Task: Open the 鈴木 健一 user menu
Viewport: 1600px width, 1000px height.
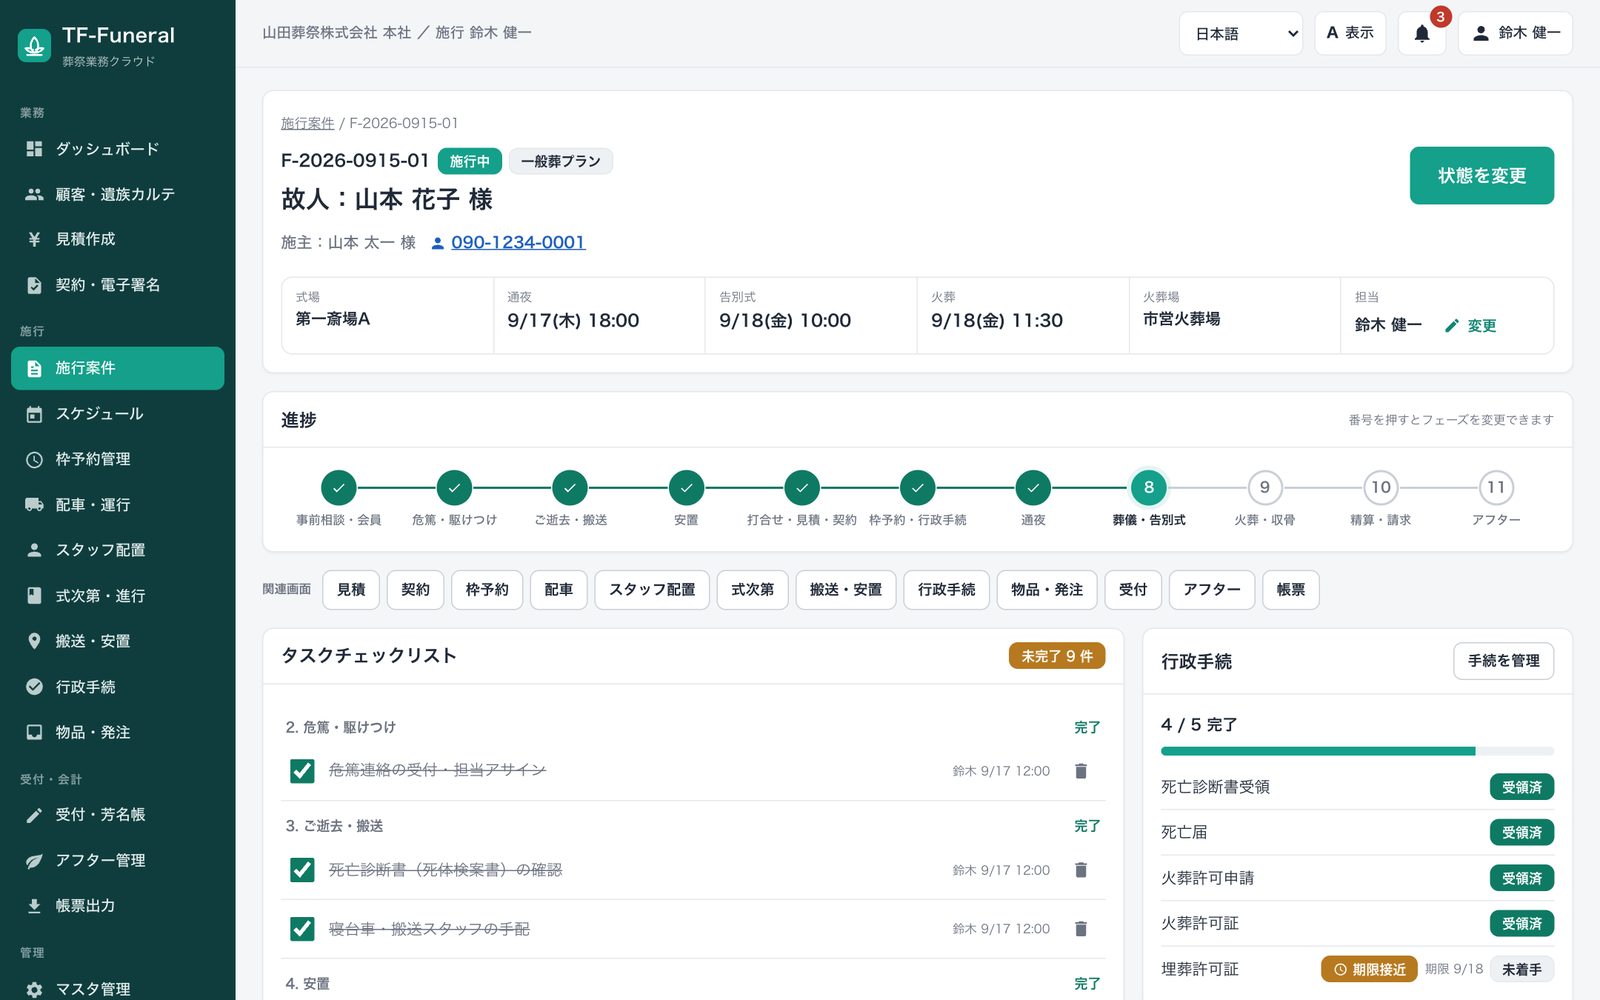Action: click(x=1515, y=33)
